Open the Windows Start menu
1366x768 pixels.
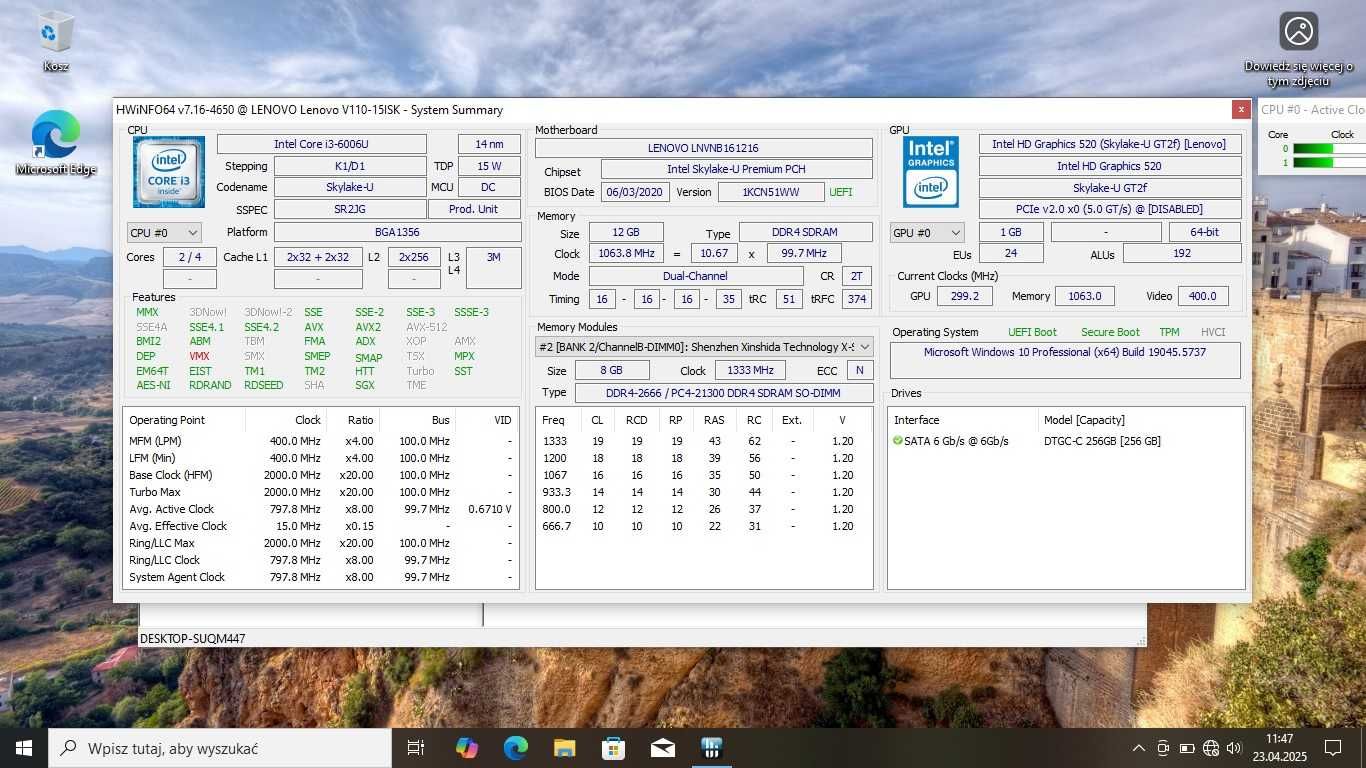pos(23,748)
